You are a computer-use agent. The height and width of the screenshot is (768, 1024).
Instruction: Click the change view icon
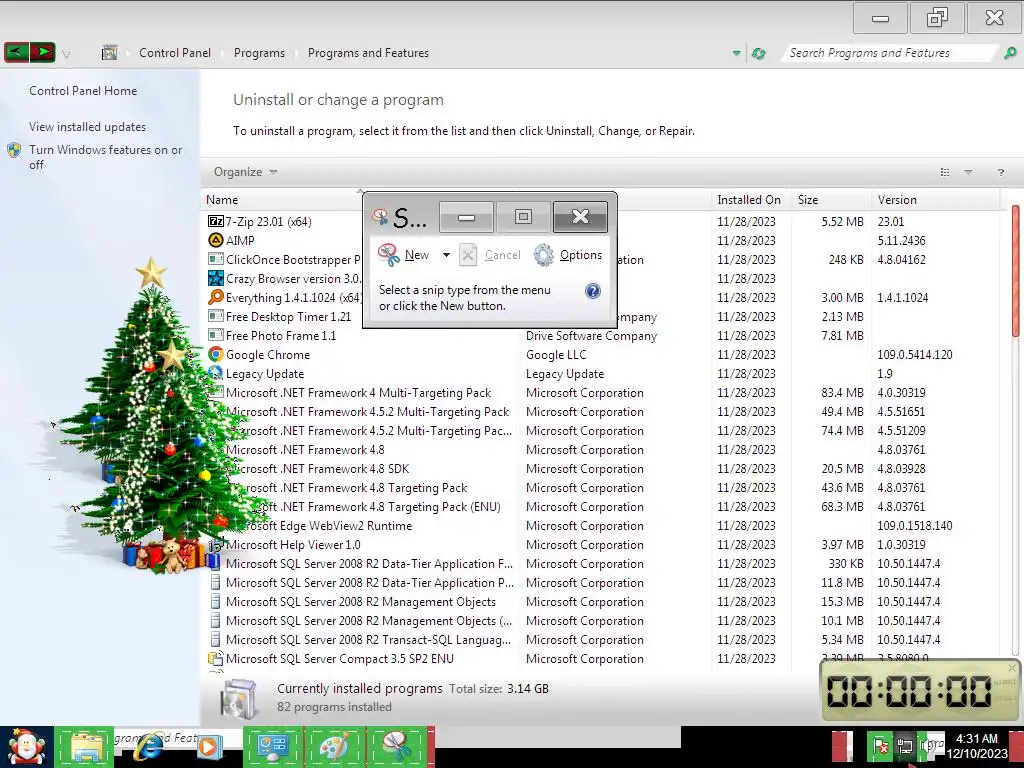pyautogui.click(x=944, y=172)
